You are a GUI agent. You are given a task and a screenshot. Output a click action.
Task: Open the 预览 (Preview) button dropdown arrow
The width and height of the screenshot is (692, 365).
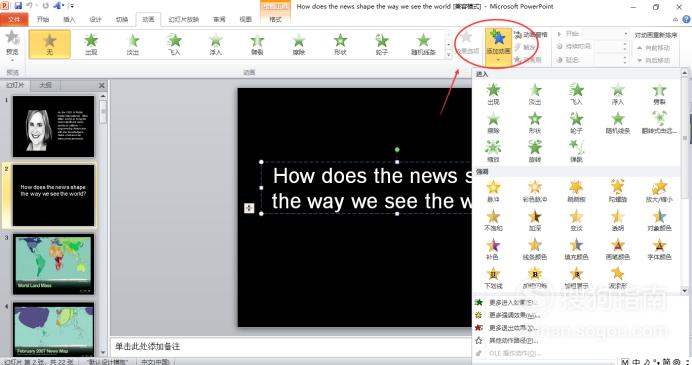(x=12, y=59)
